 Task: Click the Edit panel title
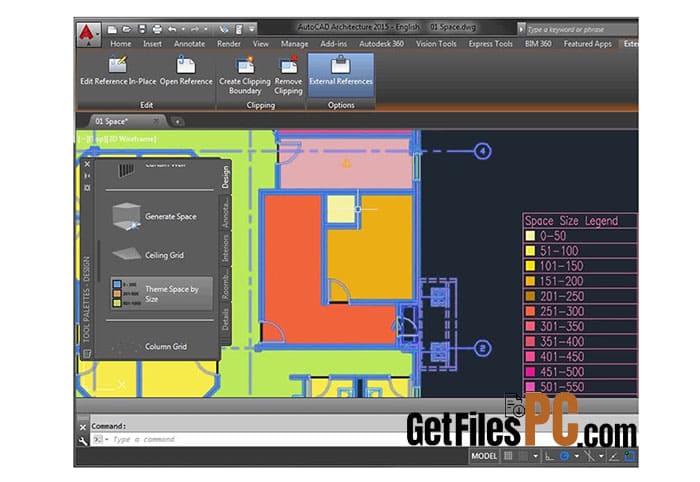click(146, 105)
